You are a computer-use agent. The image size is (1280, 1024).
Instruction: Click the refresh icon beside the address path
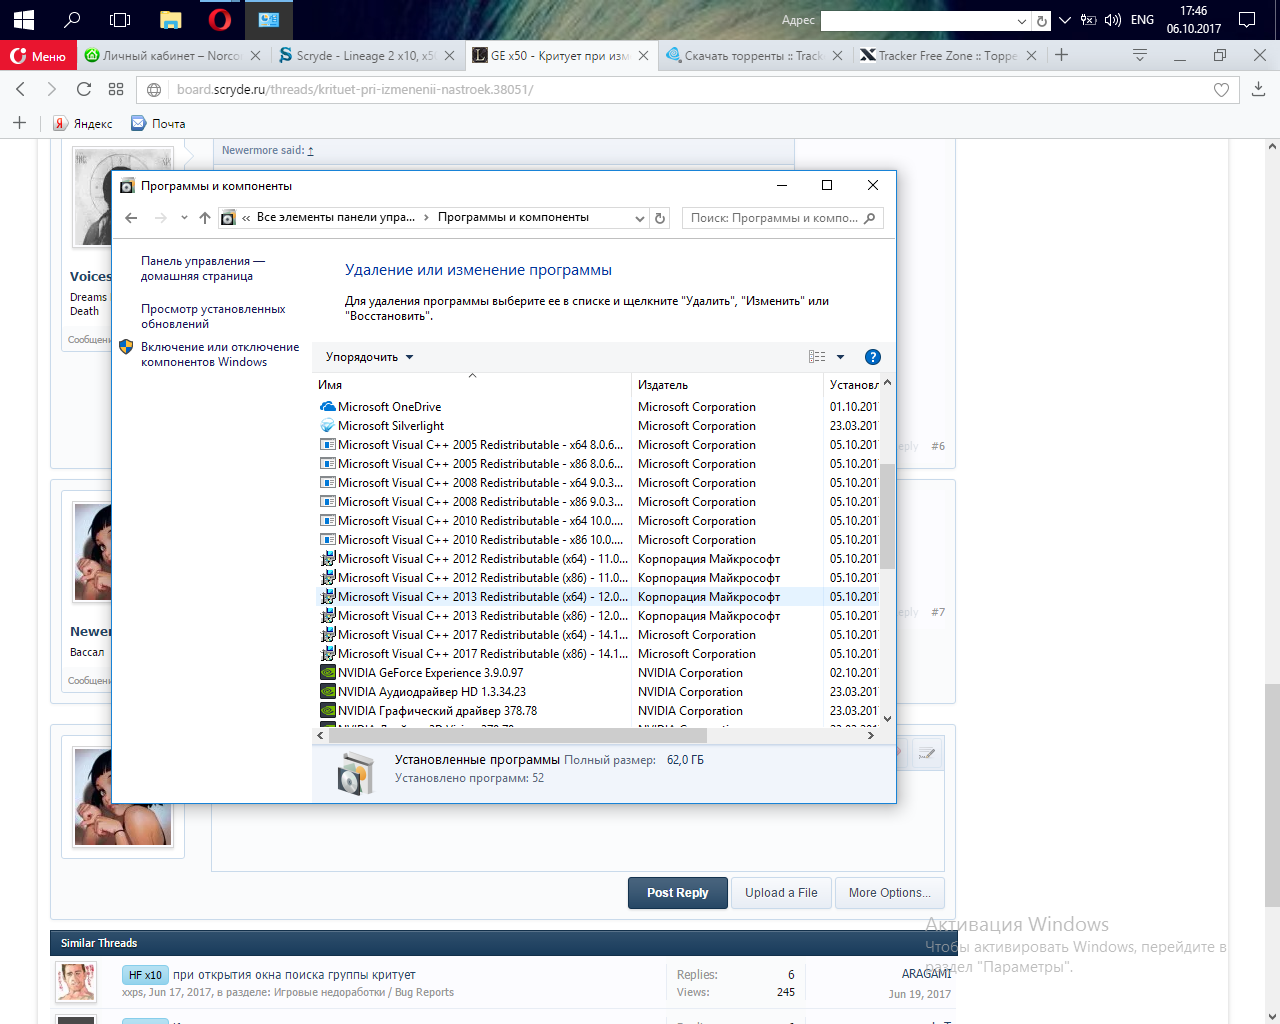coord(660,218)
